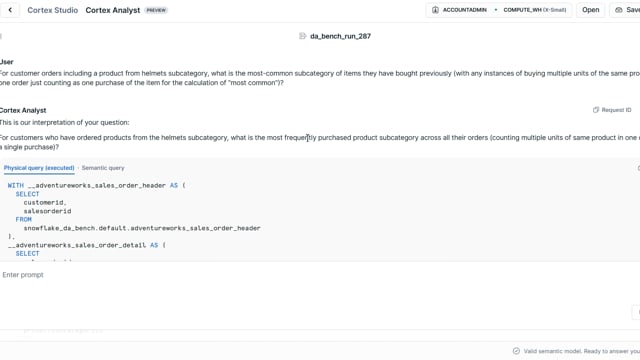Click the file icon beside da_bench_run_287
This screenshot has height=360, width=640.
(x=302, y=36)
